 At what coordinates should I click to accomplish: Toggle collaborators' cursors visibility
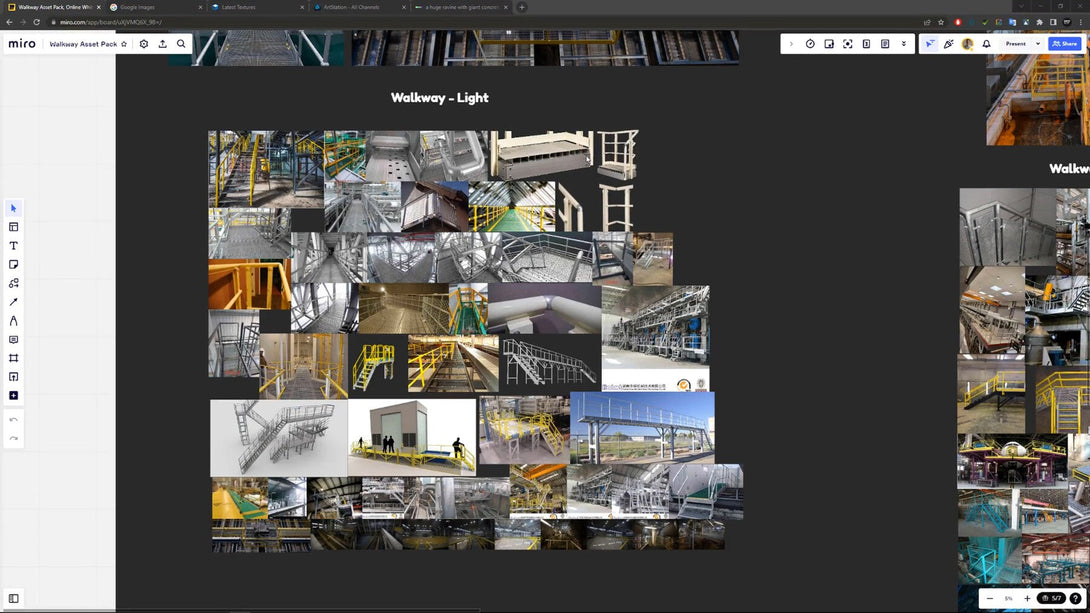930,44
